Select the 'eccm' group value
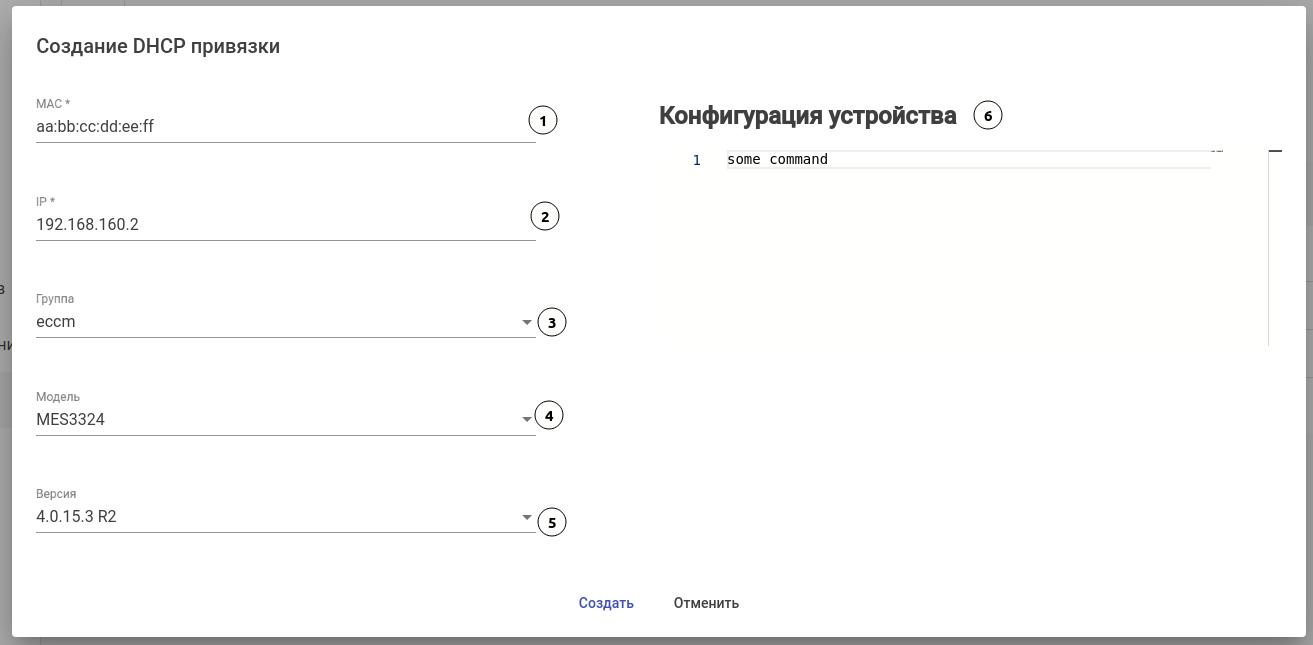Screen dimensions: 1313x645 (x=56, y=322)
